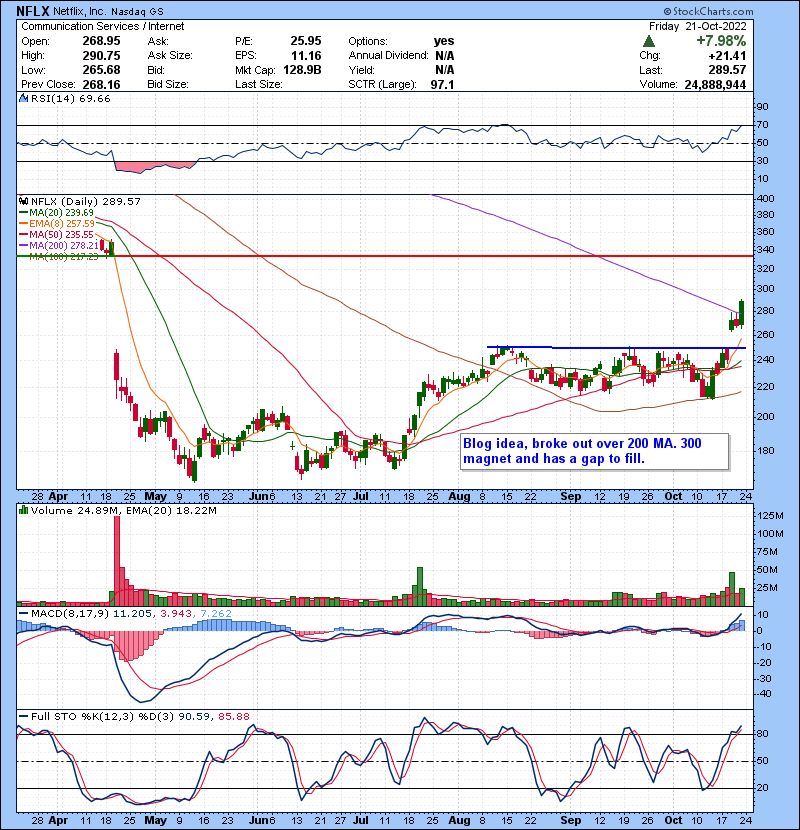Click the MACD histogram value 7.262
The image size is (800, 830).
tap(216, 614)
